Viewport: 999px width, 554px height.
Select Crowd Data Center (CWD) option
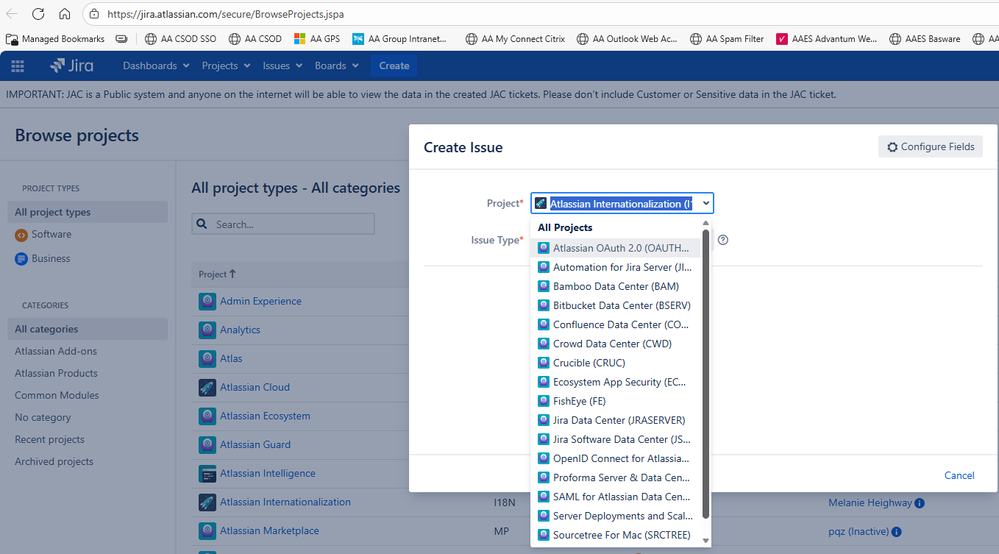[615, 343]
